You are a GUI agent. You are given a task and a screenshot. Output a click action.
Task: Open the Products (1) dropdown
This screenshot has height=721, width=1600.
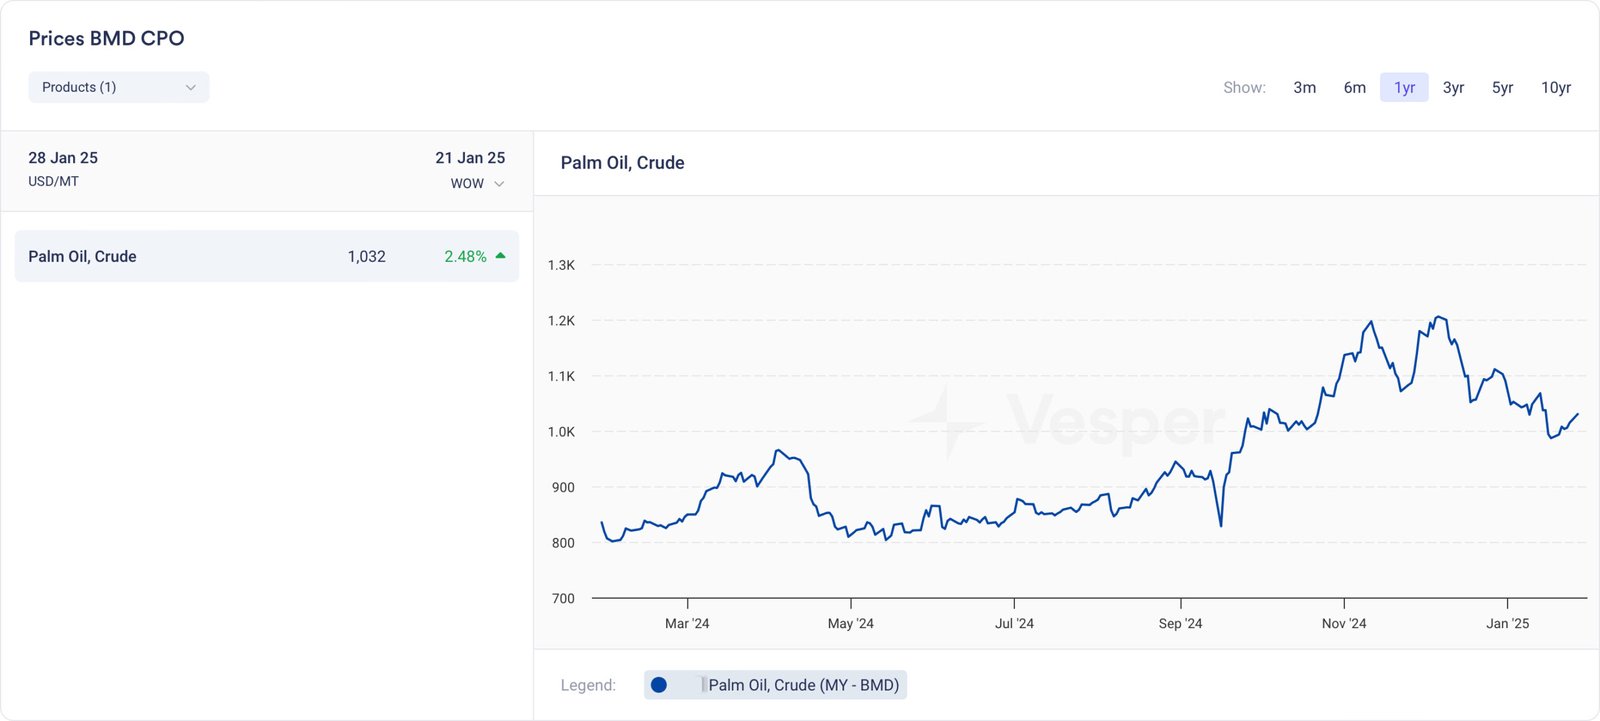(118, 87)
